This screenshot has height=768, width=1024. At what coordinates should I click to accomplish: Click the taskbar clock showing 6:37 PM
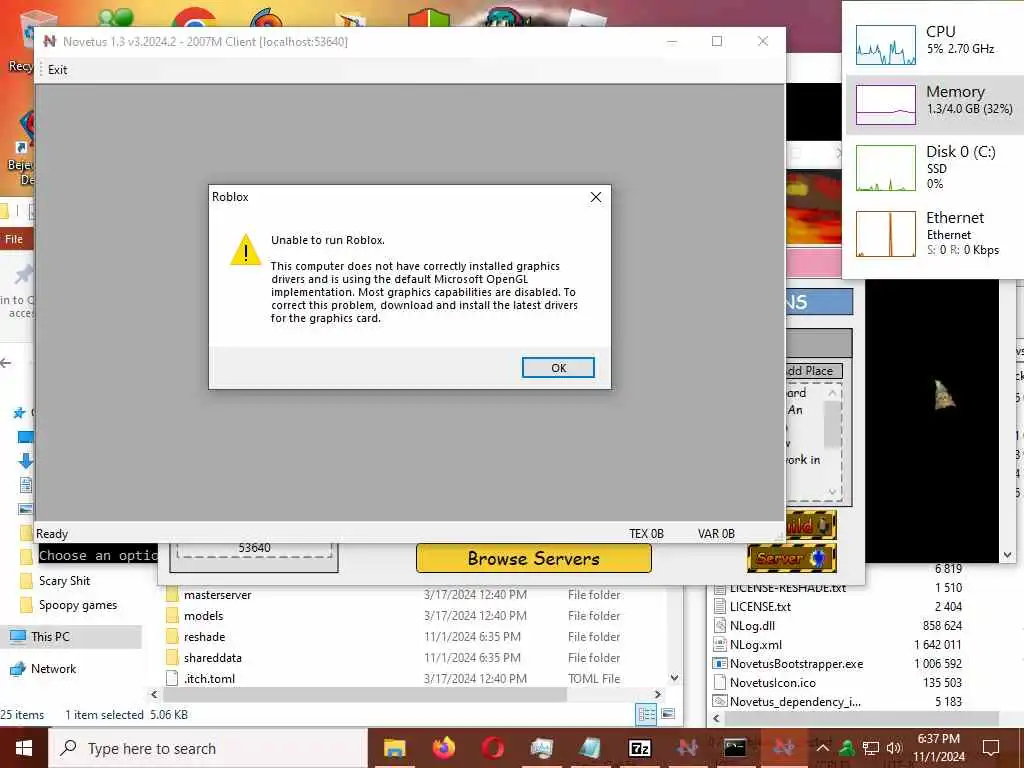point(938,748)
